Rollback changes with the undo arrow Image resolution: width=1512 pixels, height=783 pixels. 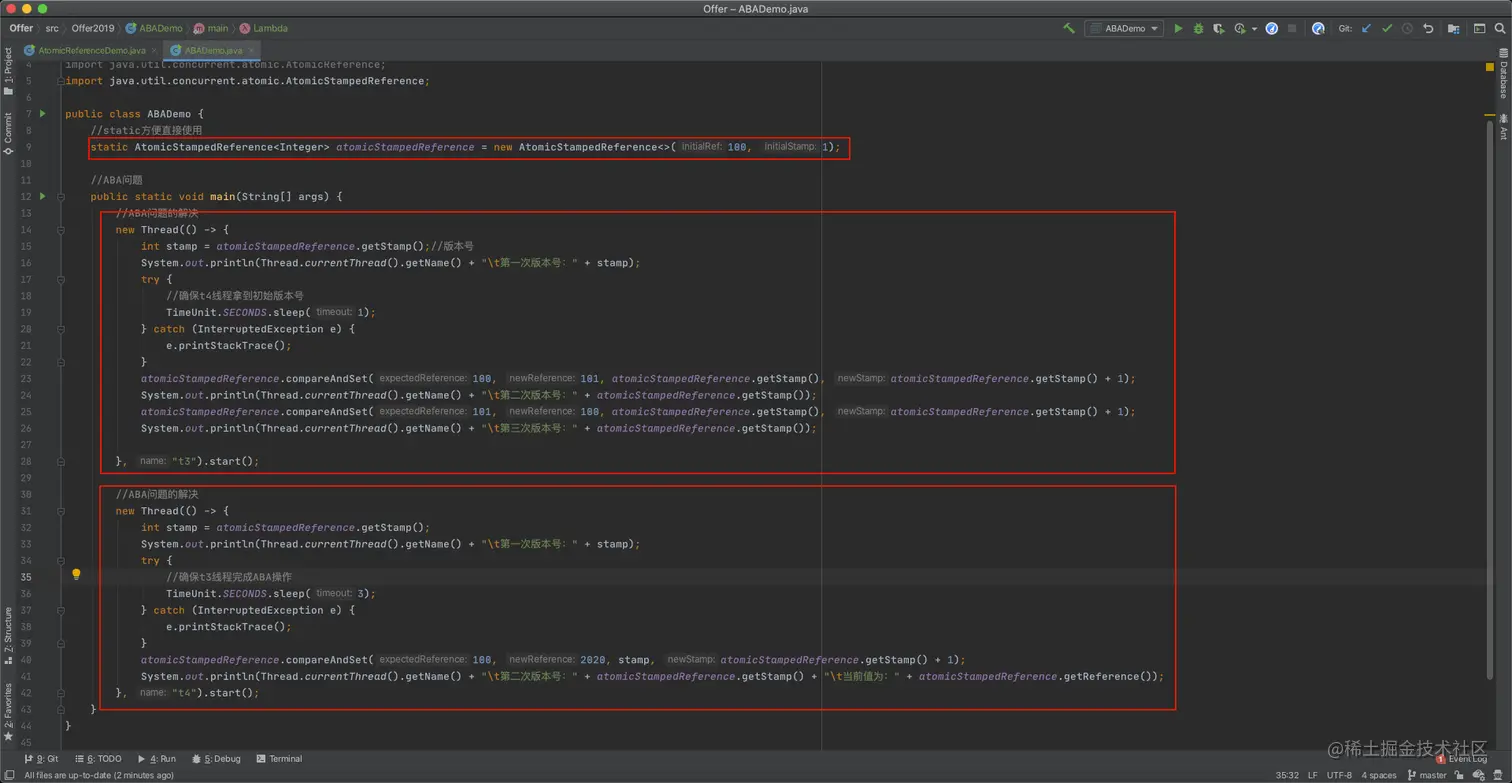(x=1428, y=28)
